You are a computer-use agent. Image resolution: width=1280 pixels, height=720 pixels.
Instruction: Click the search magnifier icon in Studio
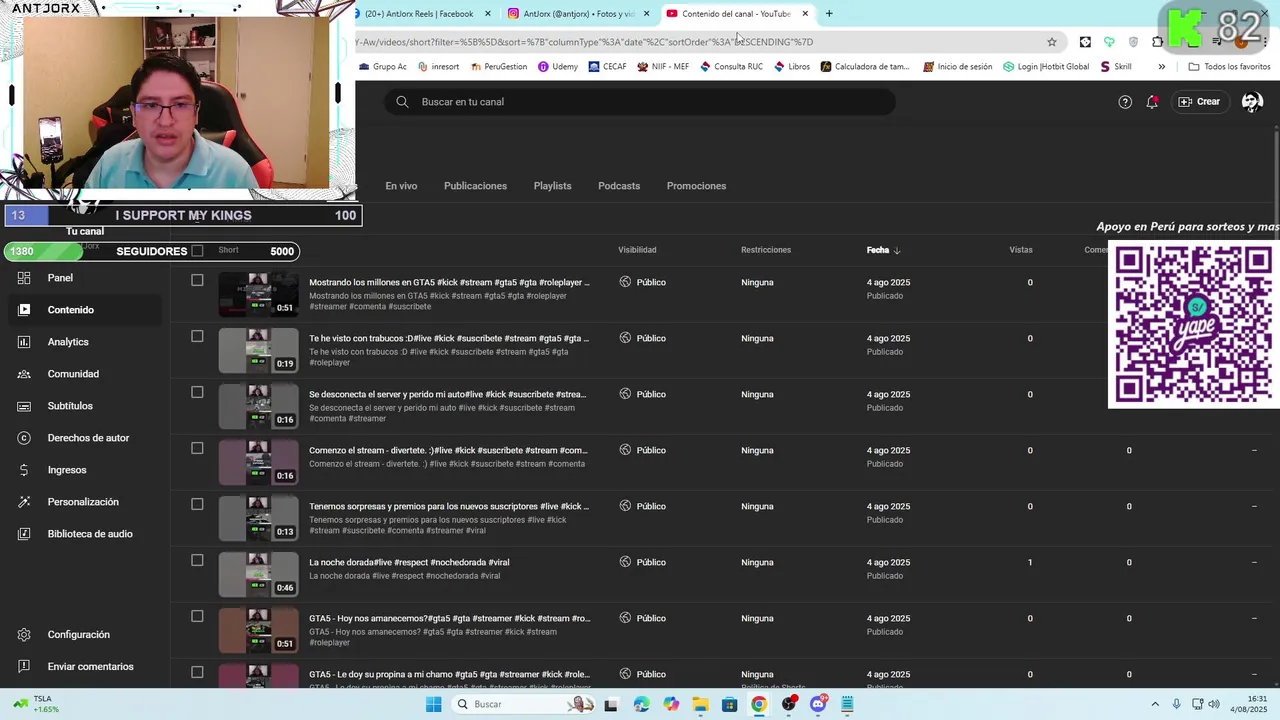coord(402,102)
